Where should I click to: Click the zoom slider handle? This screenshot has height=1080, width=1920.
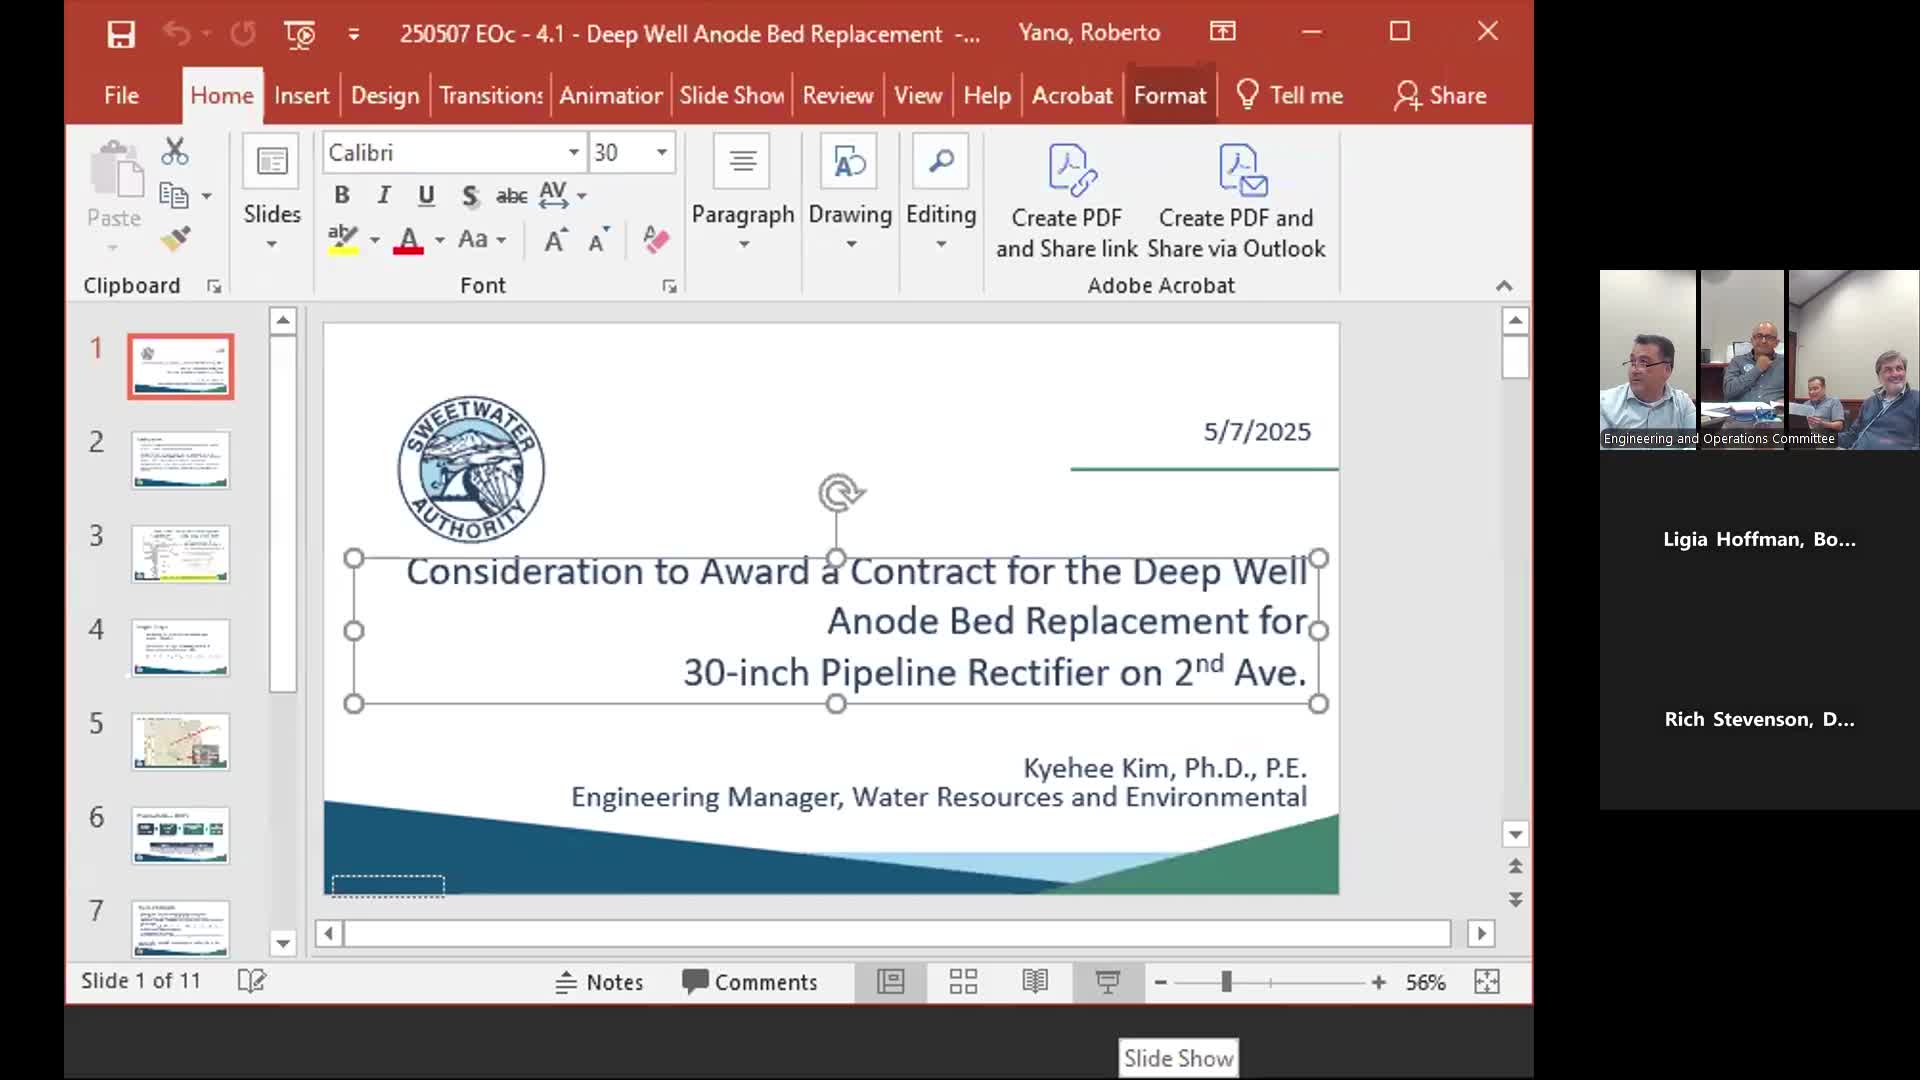tap(1226, 982)
